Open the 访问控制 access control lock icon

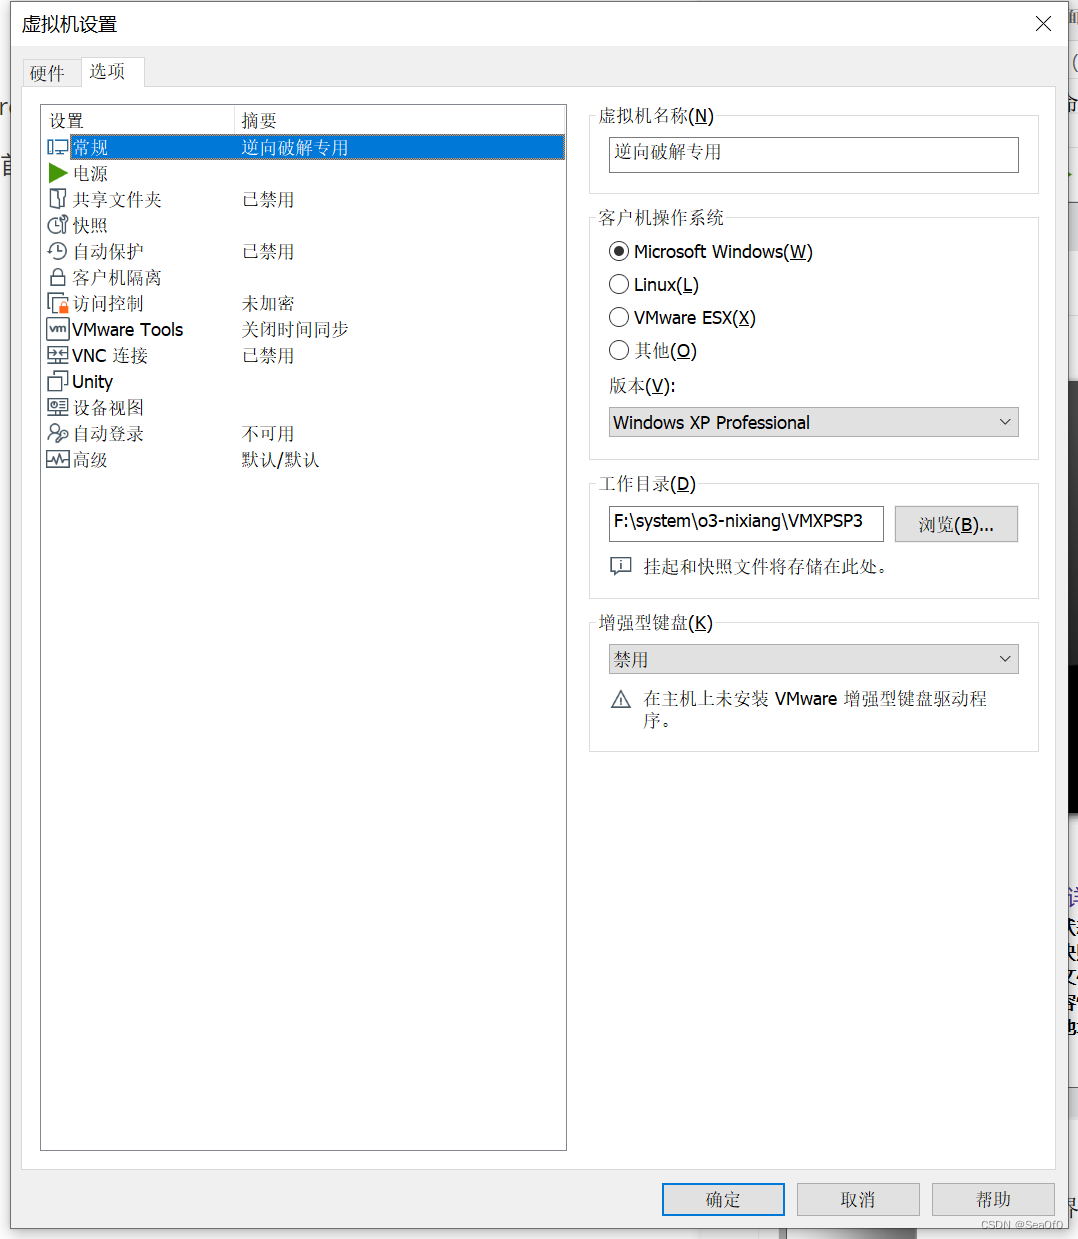tap(58, 302)
